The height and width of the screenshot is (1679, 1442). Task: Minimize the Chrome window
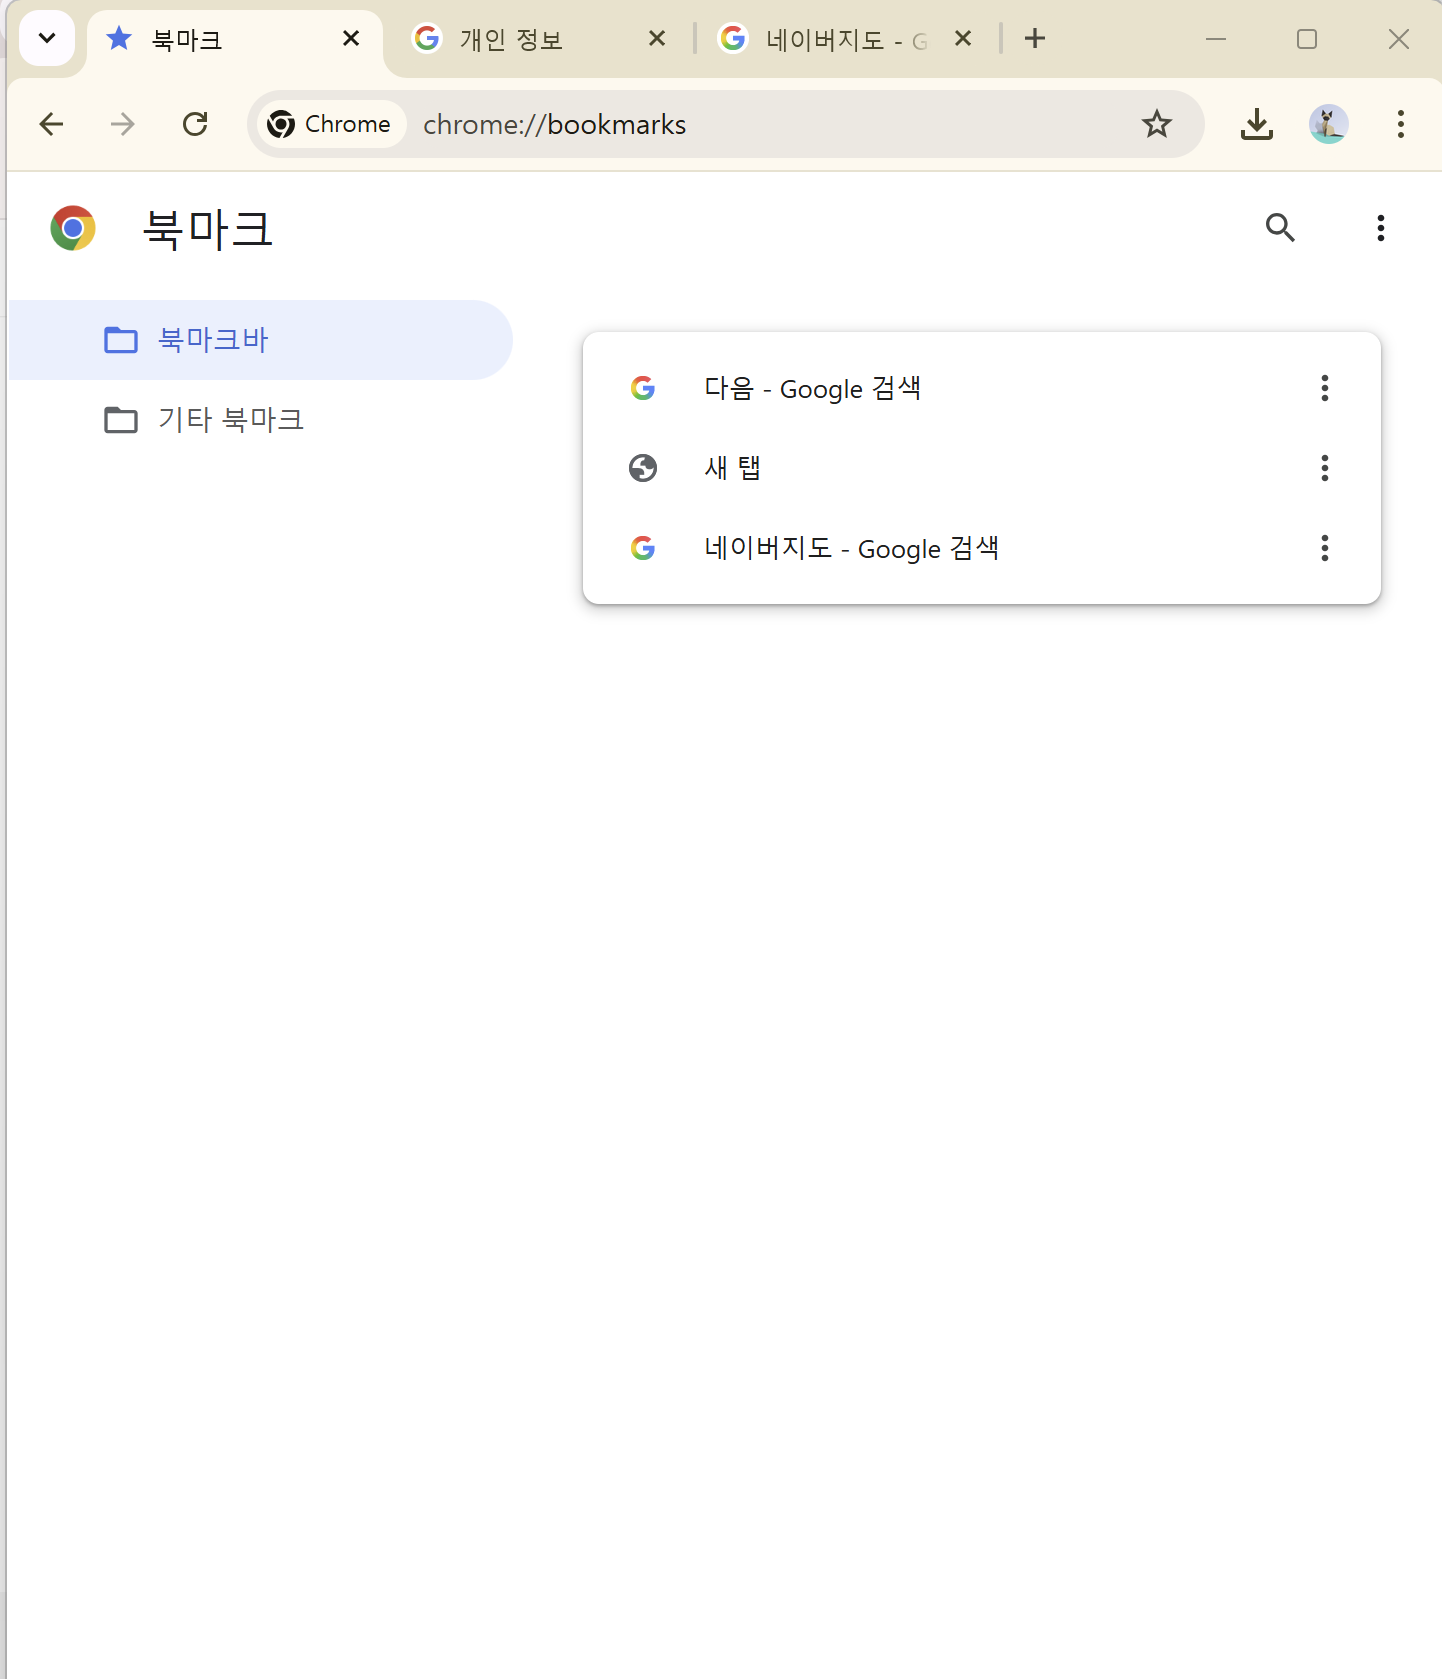[1216, 39]
